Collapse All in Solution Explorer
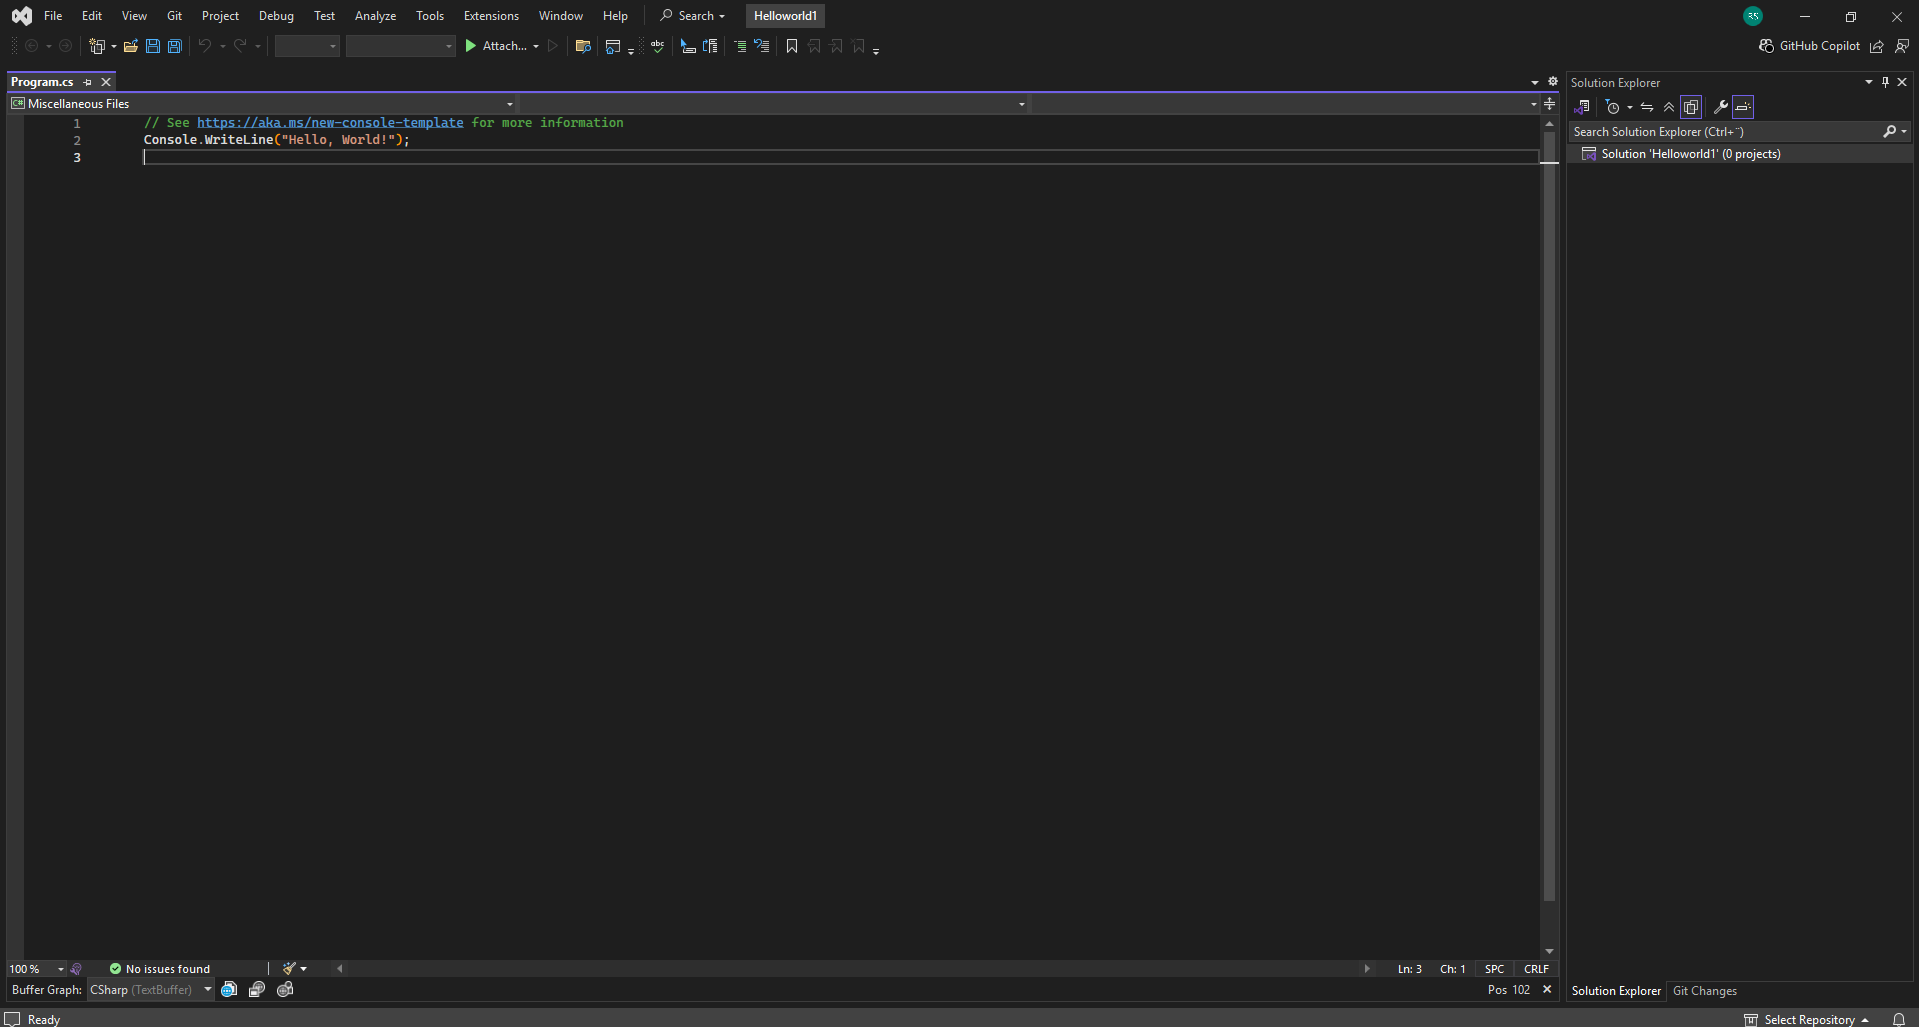The height and width of the screenshot is (1027, 1919). coord(1669,107)
